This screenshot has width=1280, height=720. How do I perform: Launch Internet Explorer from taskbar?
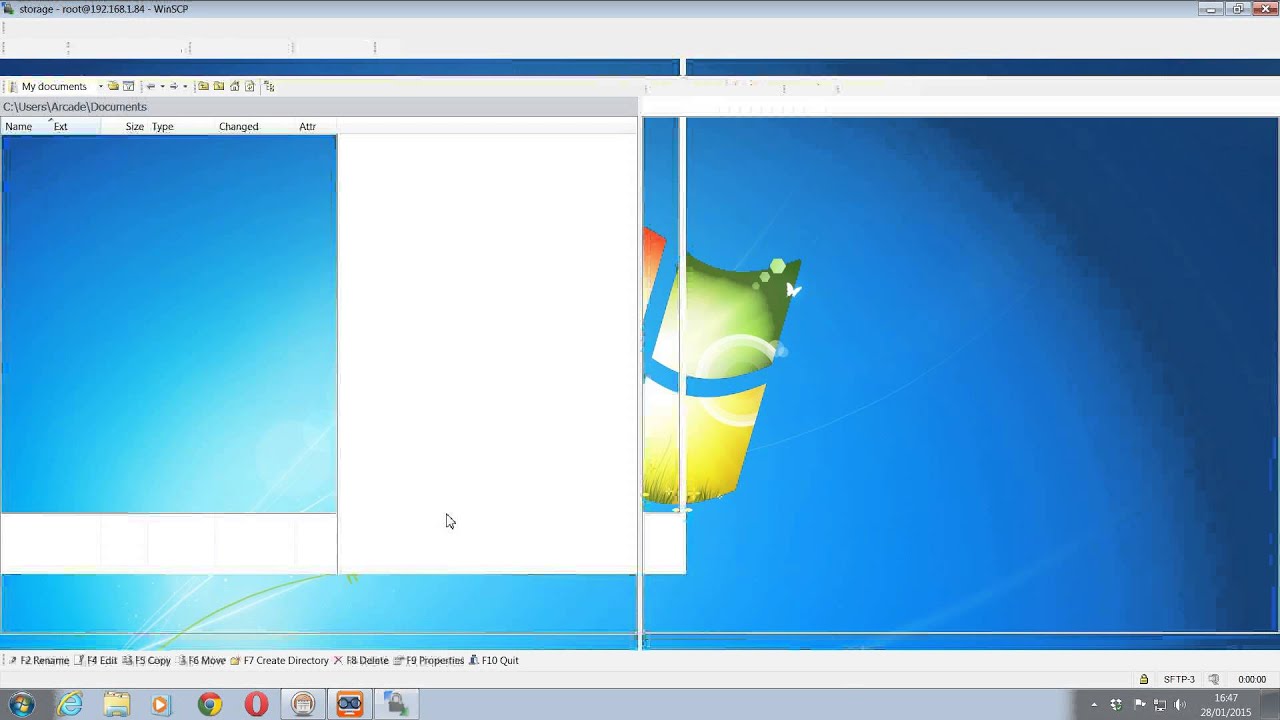point(70,704)
